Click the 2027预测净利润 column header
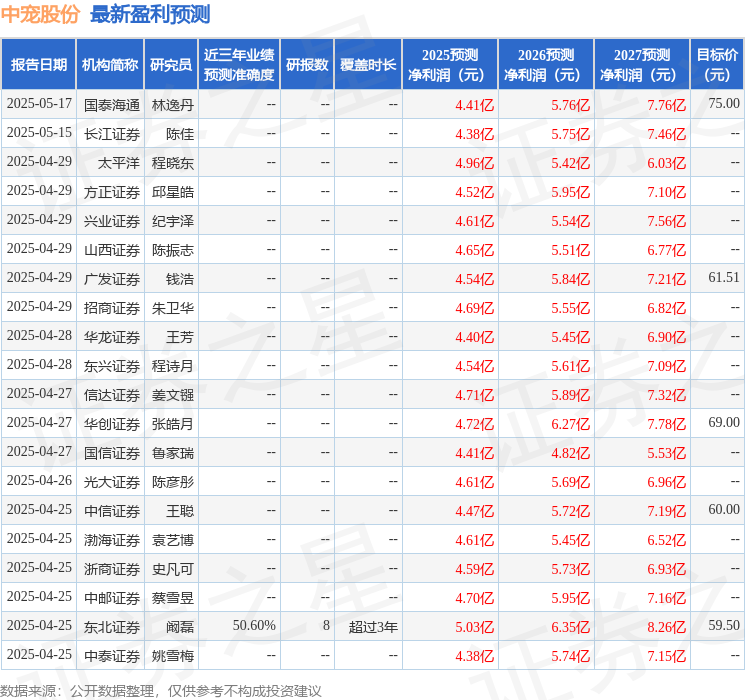745x700 pixels. (x=642, y=64)
